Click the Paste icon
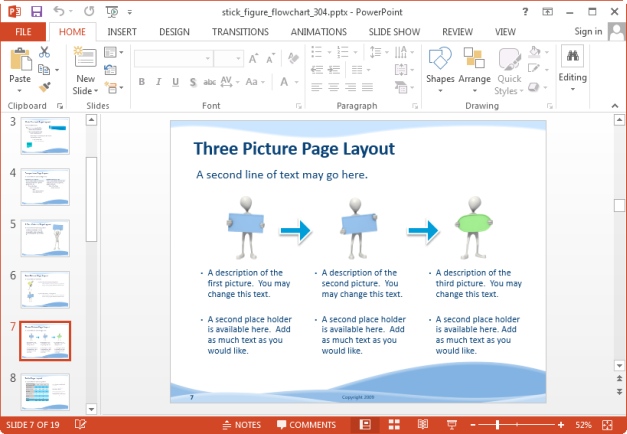 pos(19,60)
